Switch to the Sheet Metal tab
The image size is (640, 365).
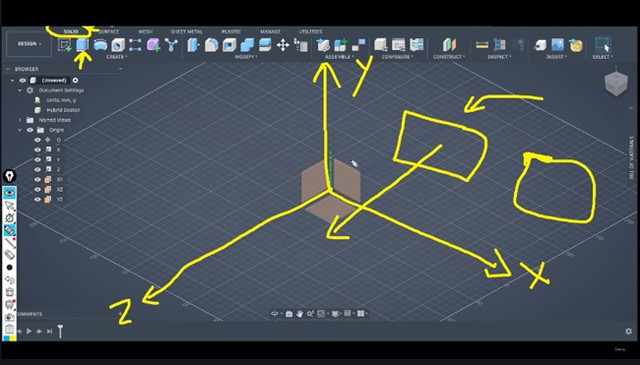pyautogui.click(x=187, y=31)
